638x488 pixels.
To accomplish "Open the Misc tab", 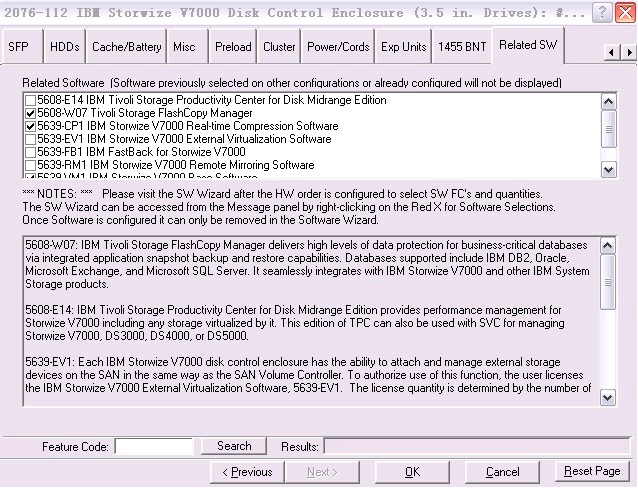I will coord(187,47).
